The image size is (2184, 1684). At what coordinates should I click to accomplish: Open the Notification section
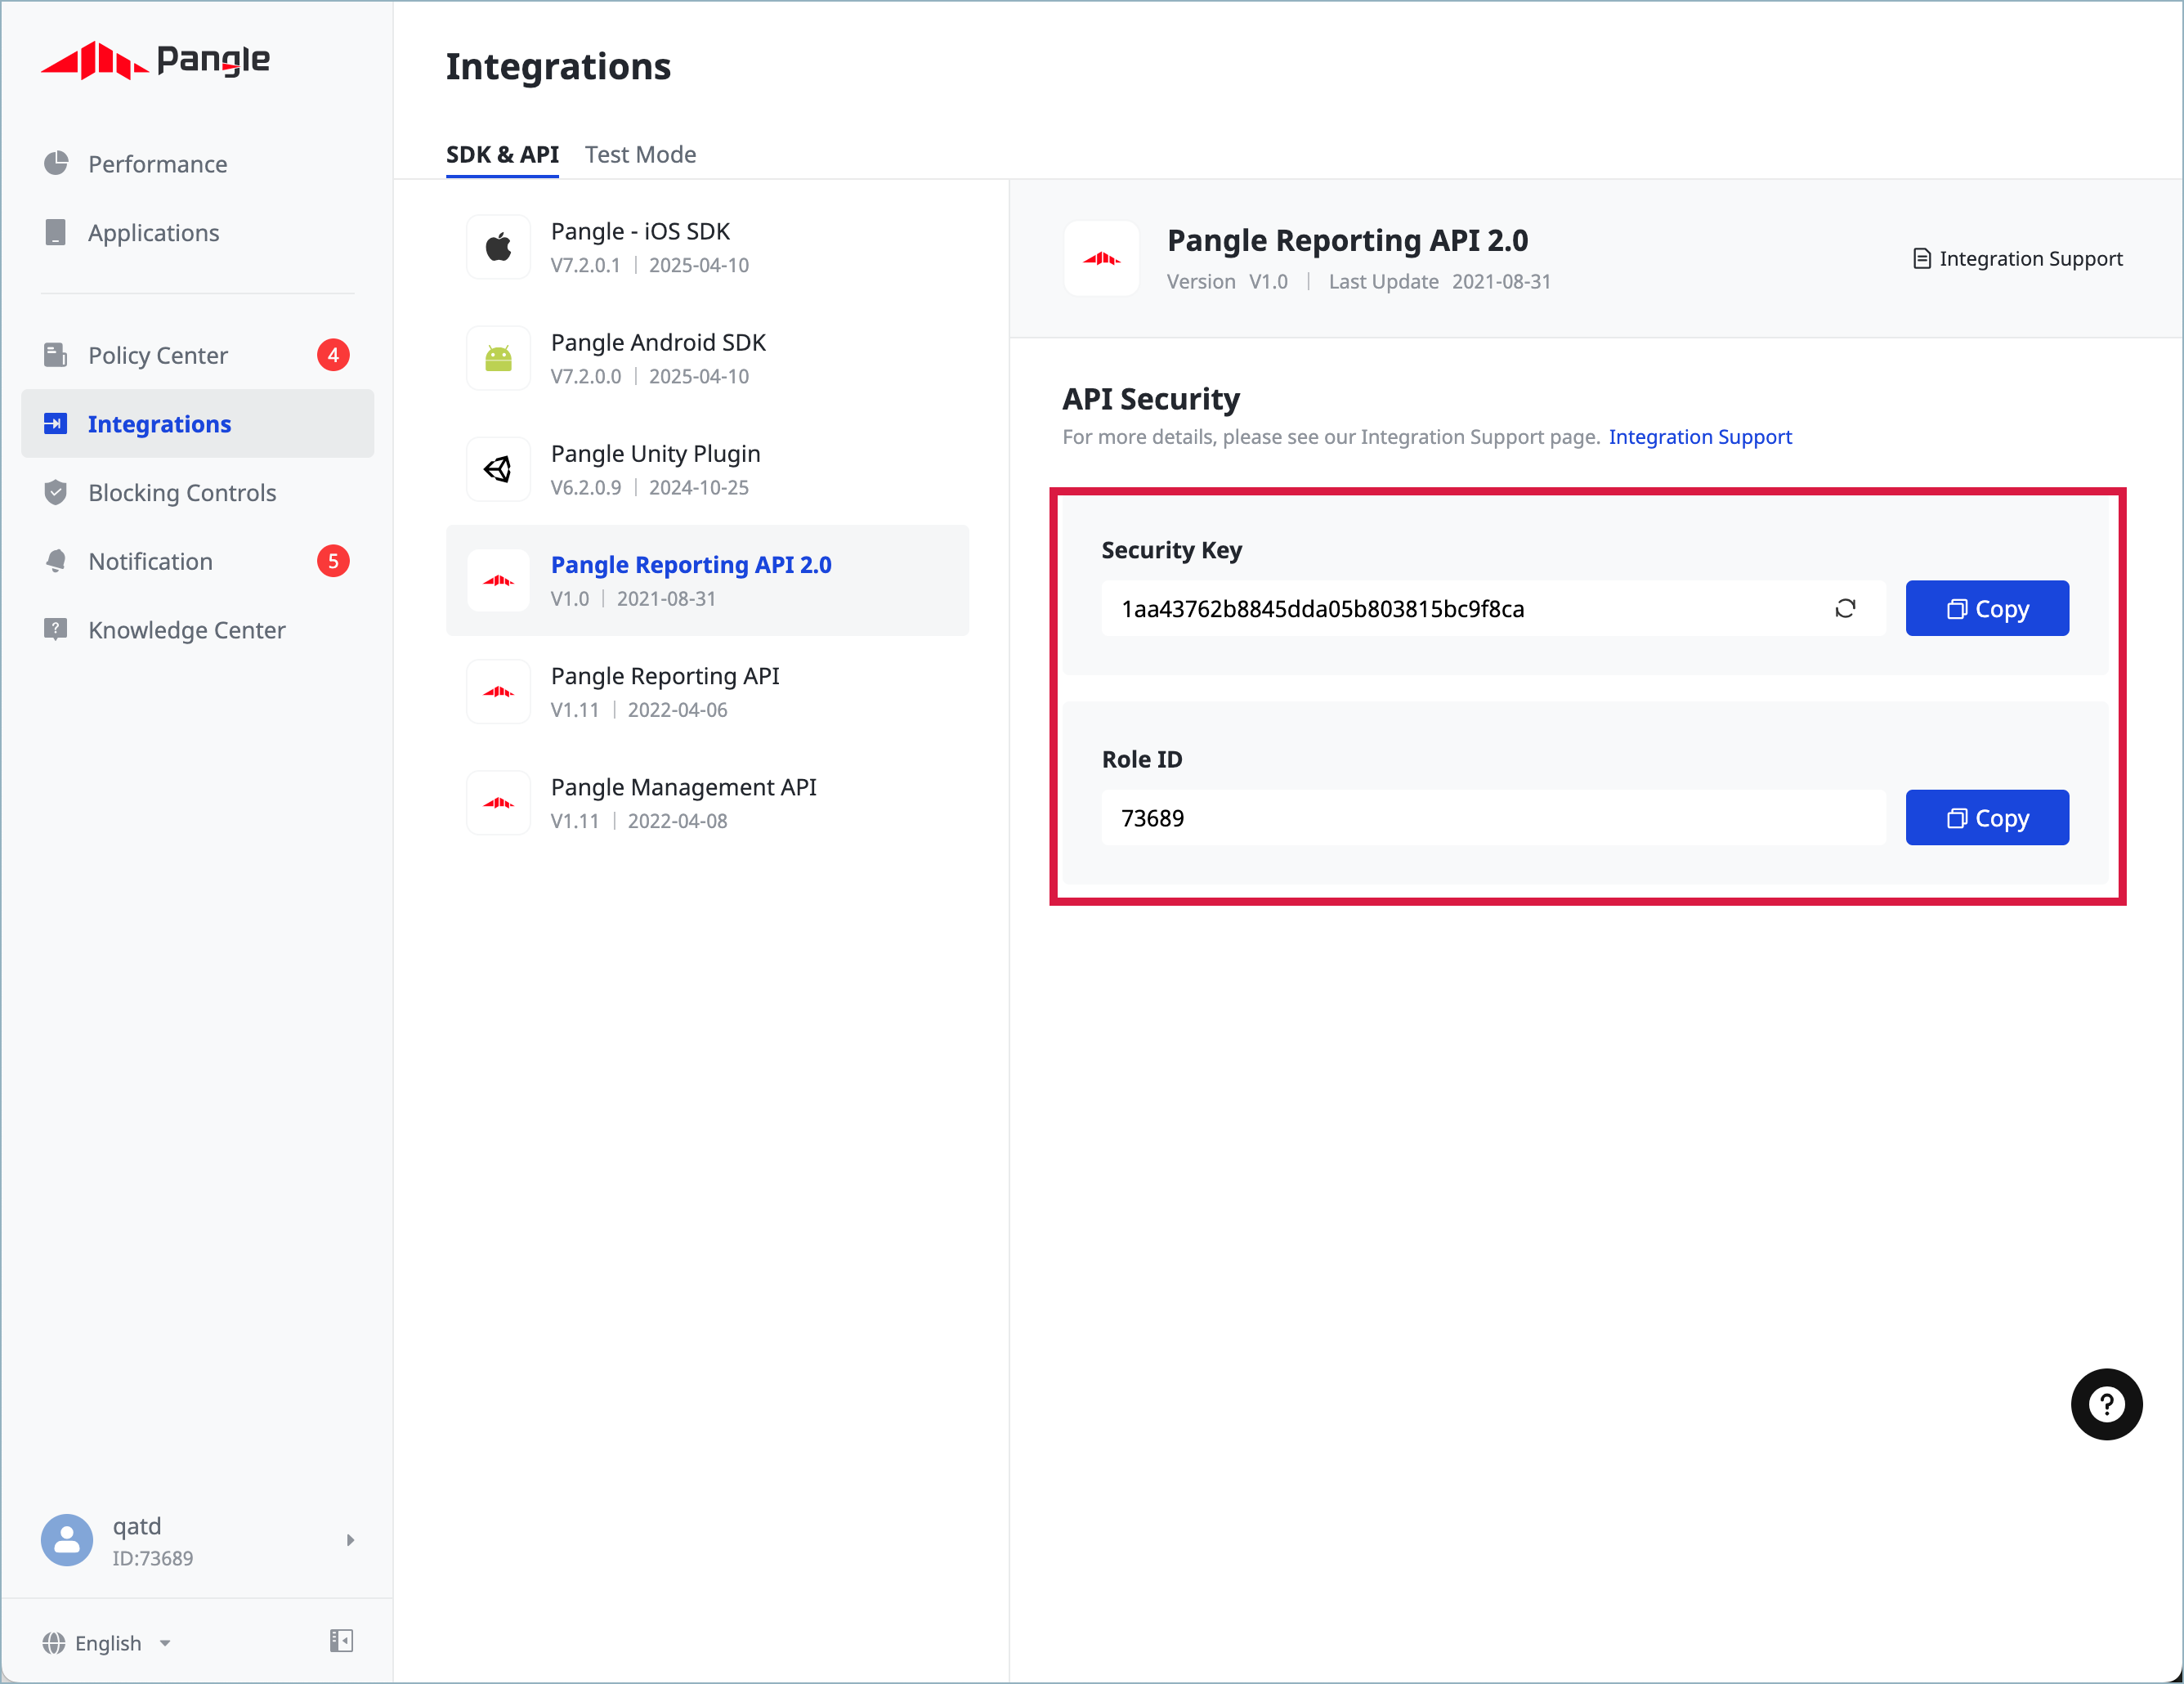tap(197, 562)
